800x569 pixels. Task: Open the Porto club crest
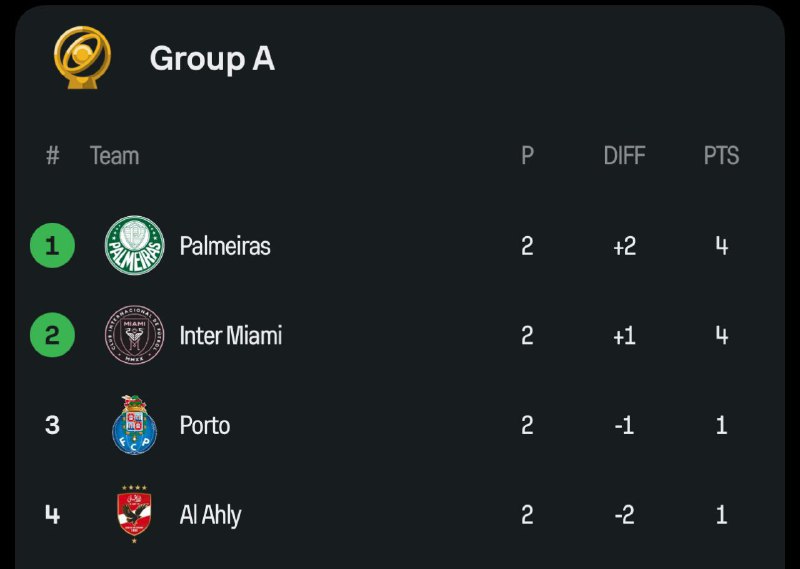click(x=135, y=425)
